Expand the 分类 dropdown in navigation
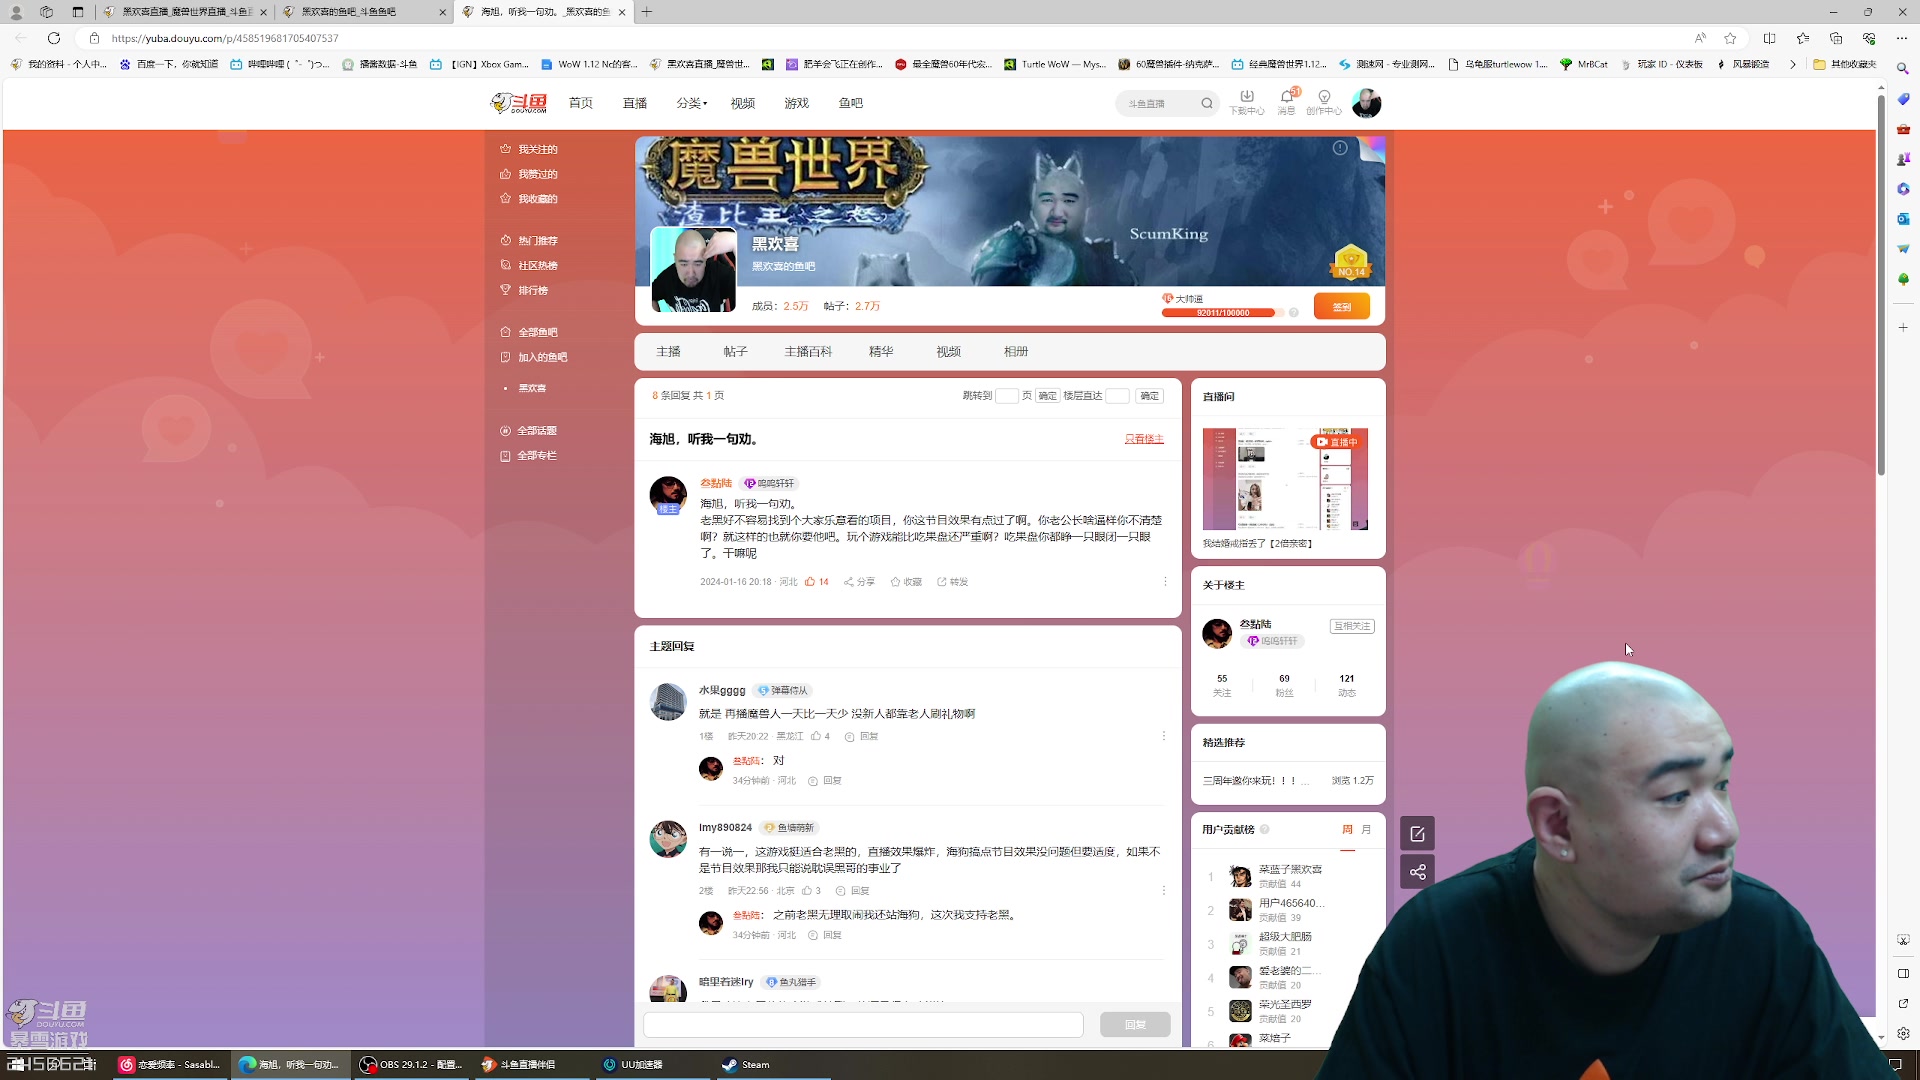The height and width of the screenshot is (1080, 1920). click(x=691, y=103)
